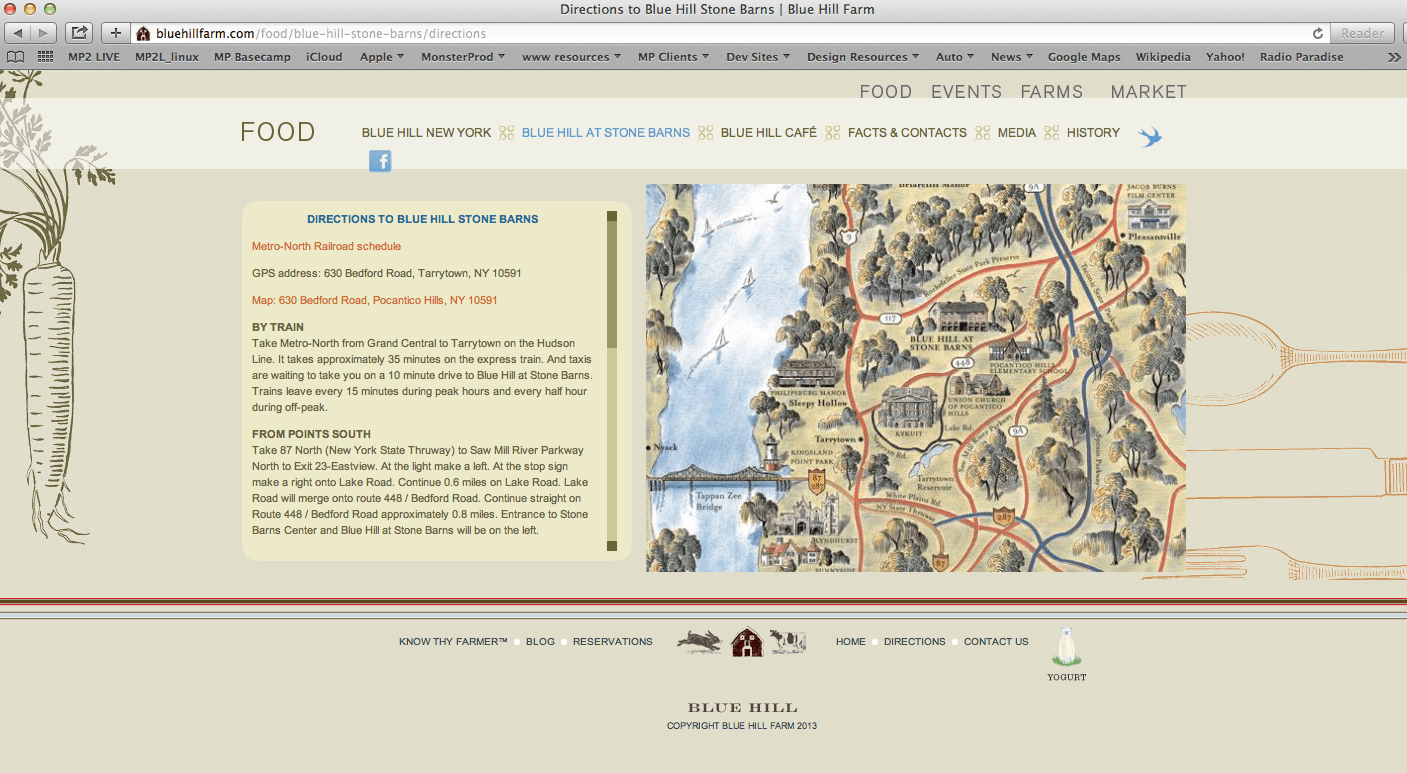
Task: Expand the Dev Sites bookmark folder
Action: pyautogui.click(x=758, y=57)
